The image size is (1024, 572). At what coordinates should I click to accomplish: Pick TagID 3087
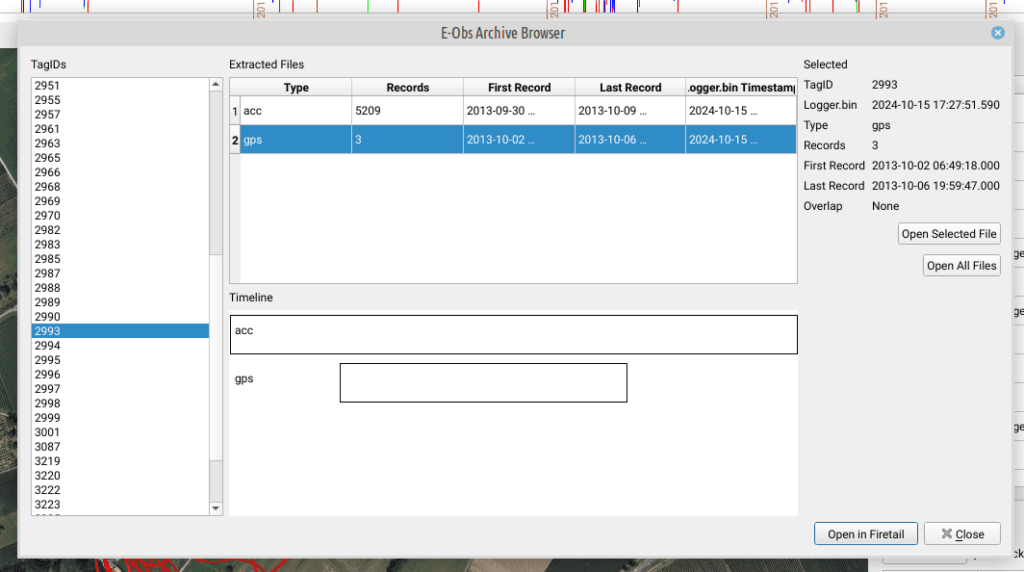(x=120, y=446)
